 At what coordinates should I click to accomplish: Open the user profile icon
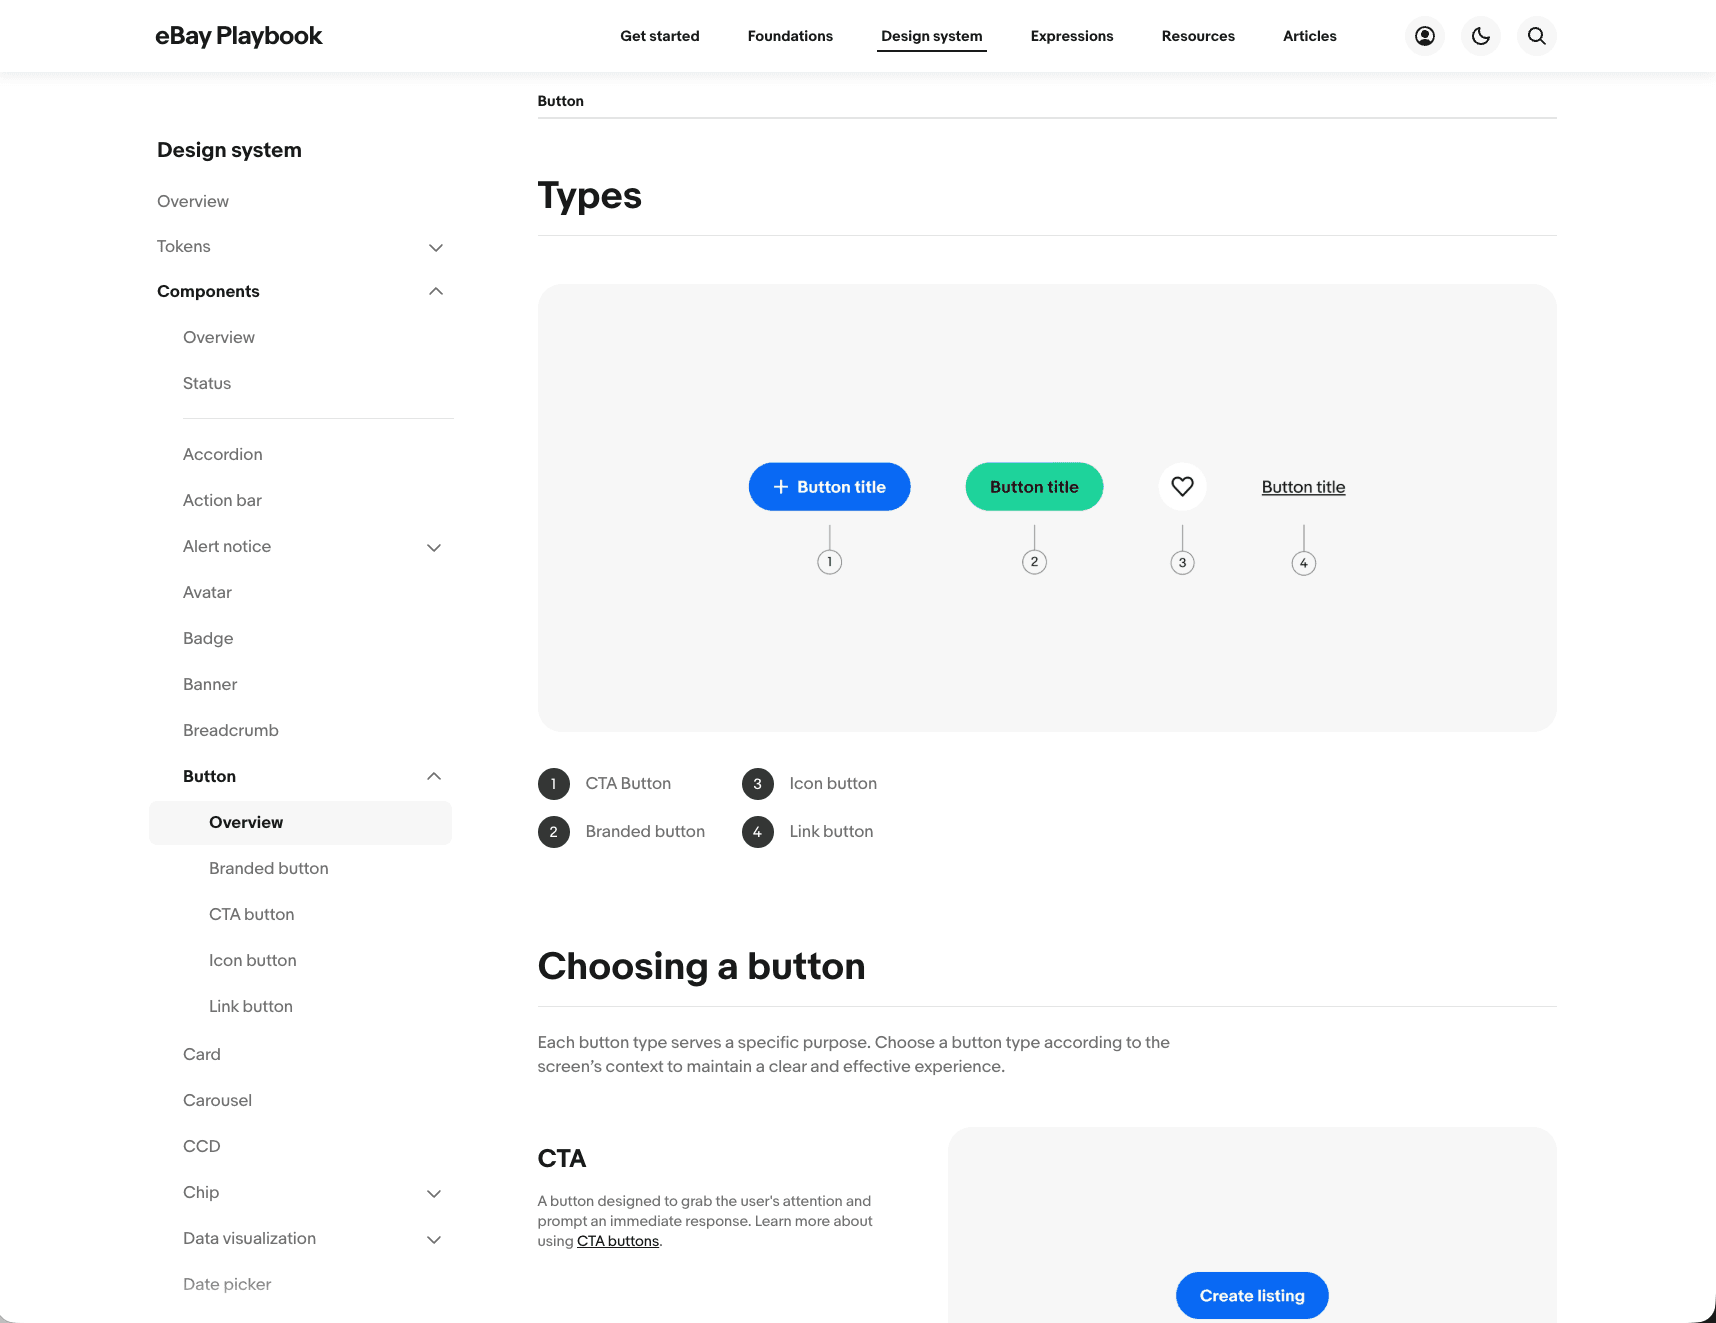[x=1425, y=36]
